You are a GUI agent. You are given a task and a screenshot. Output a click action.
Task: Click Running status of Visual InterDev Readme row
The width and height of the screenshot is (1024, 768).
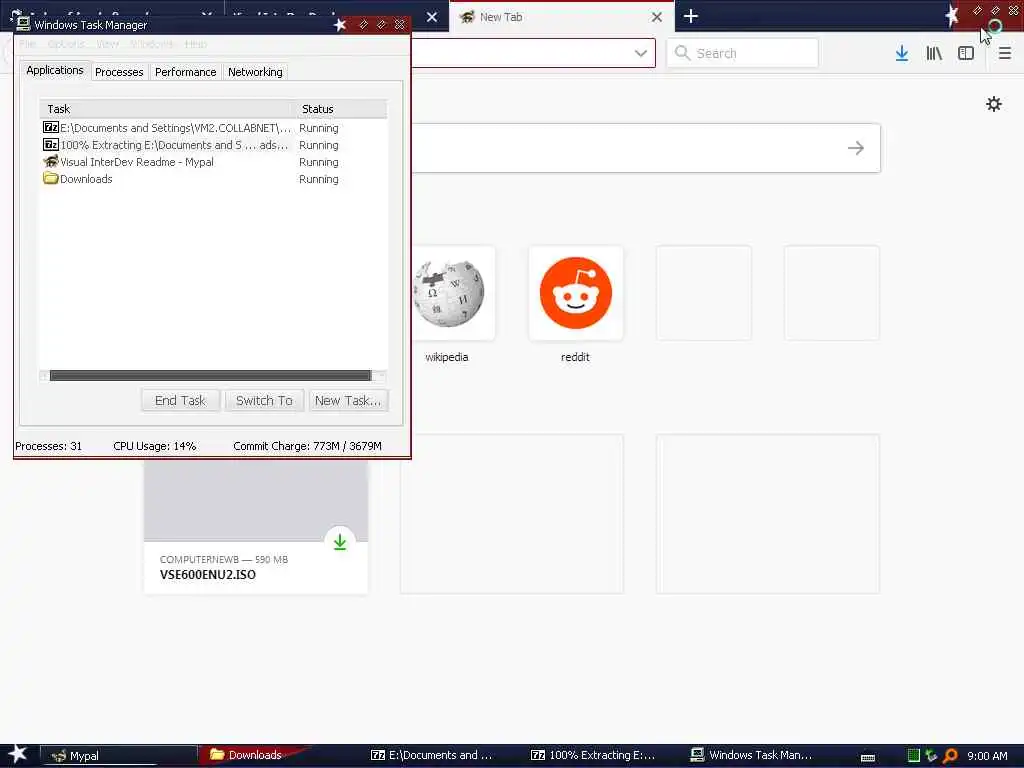click(x=319, y=162)
